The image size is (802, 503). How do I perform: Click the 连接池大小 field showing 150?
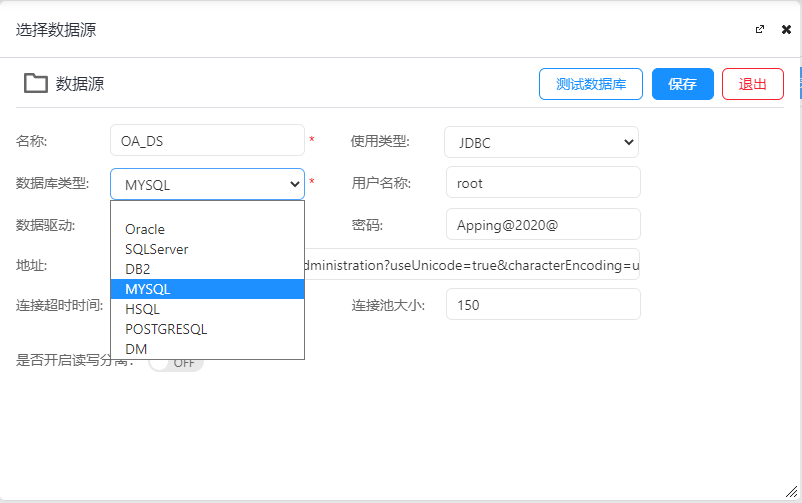click(542, 305)
